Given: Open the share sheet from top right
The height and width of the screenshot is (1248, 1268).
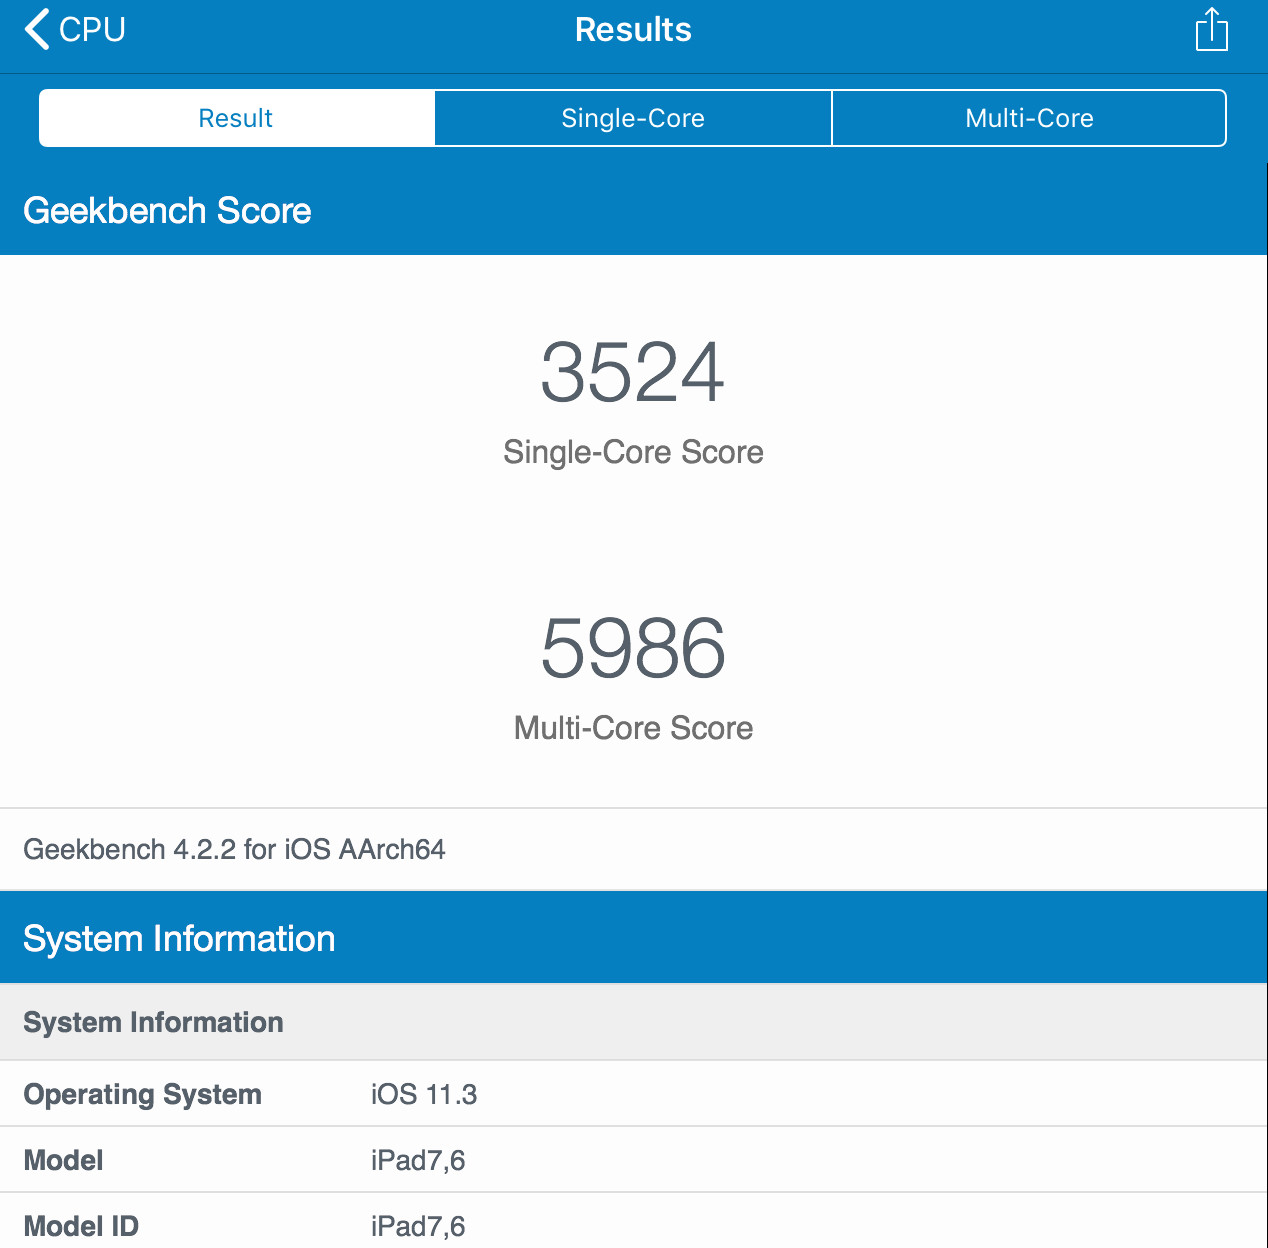Looking at the screenshot, I should point(1211,29).
